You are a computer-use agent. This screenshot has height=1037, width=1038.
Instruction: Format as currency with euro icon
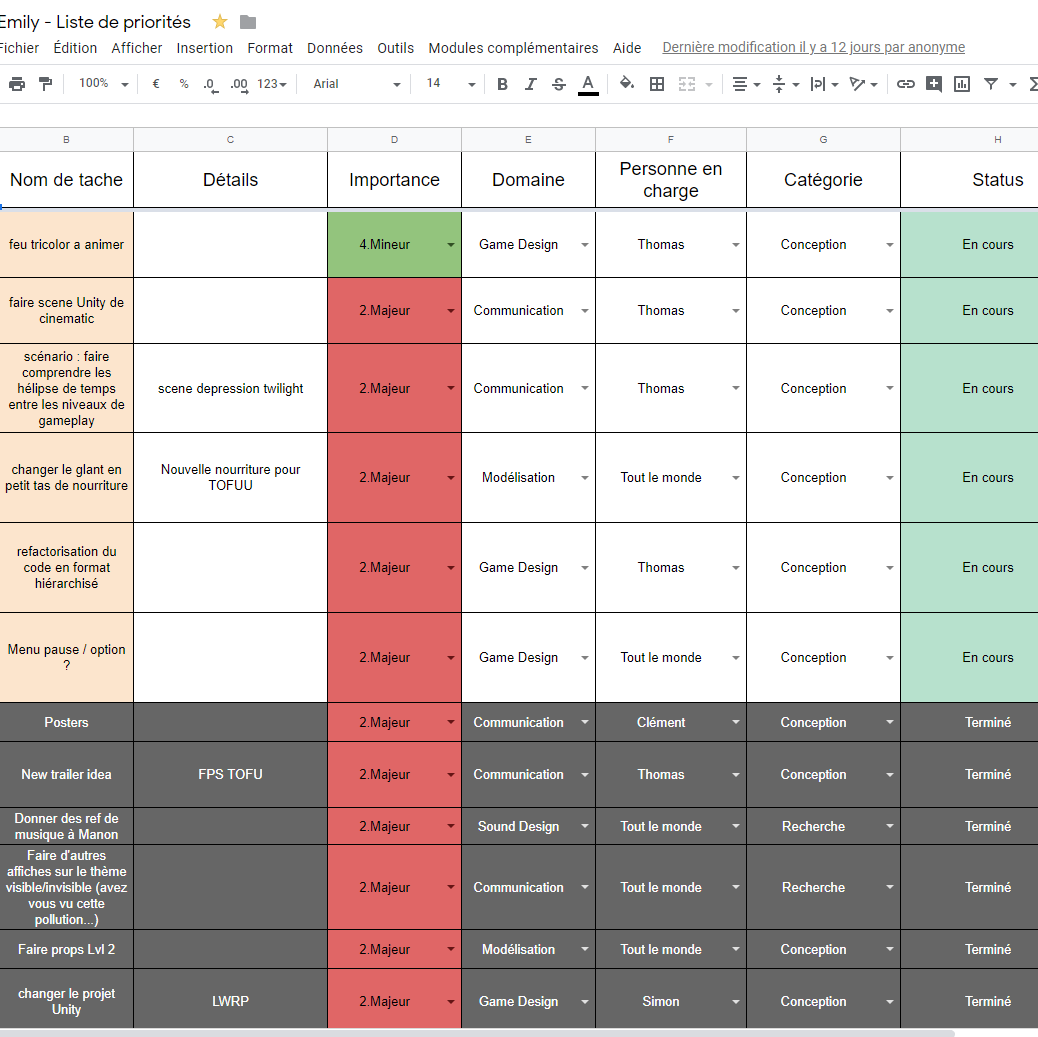click(156, 84)
